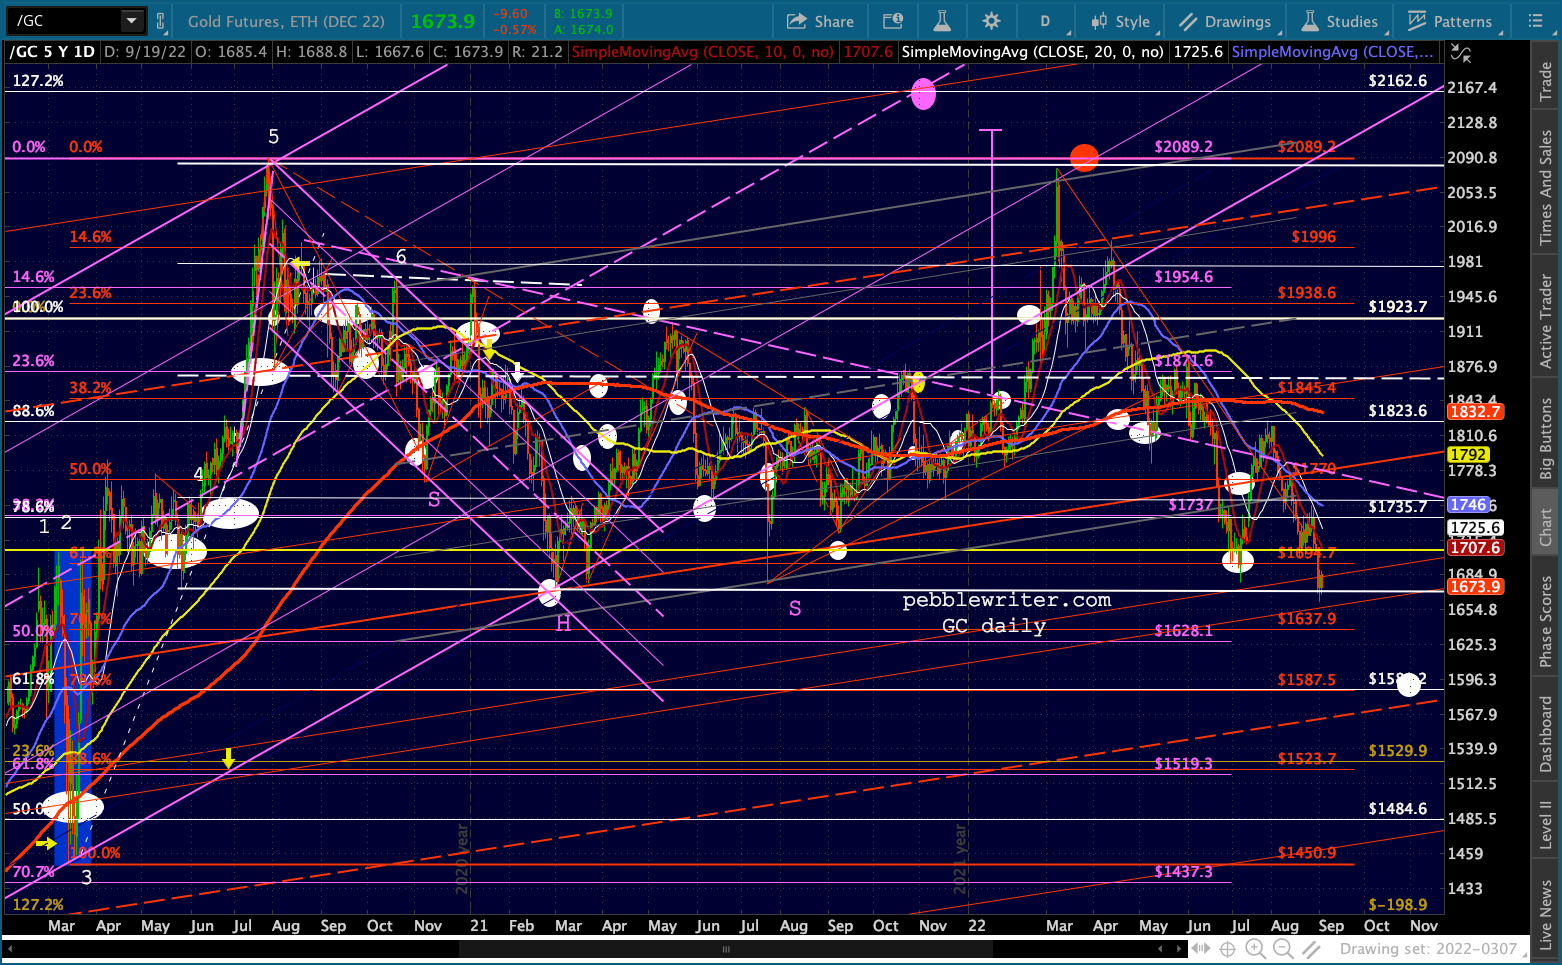Open the Dashboard sidebar tab

click(x=1546, y=734)
